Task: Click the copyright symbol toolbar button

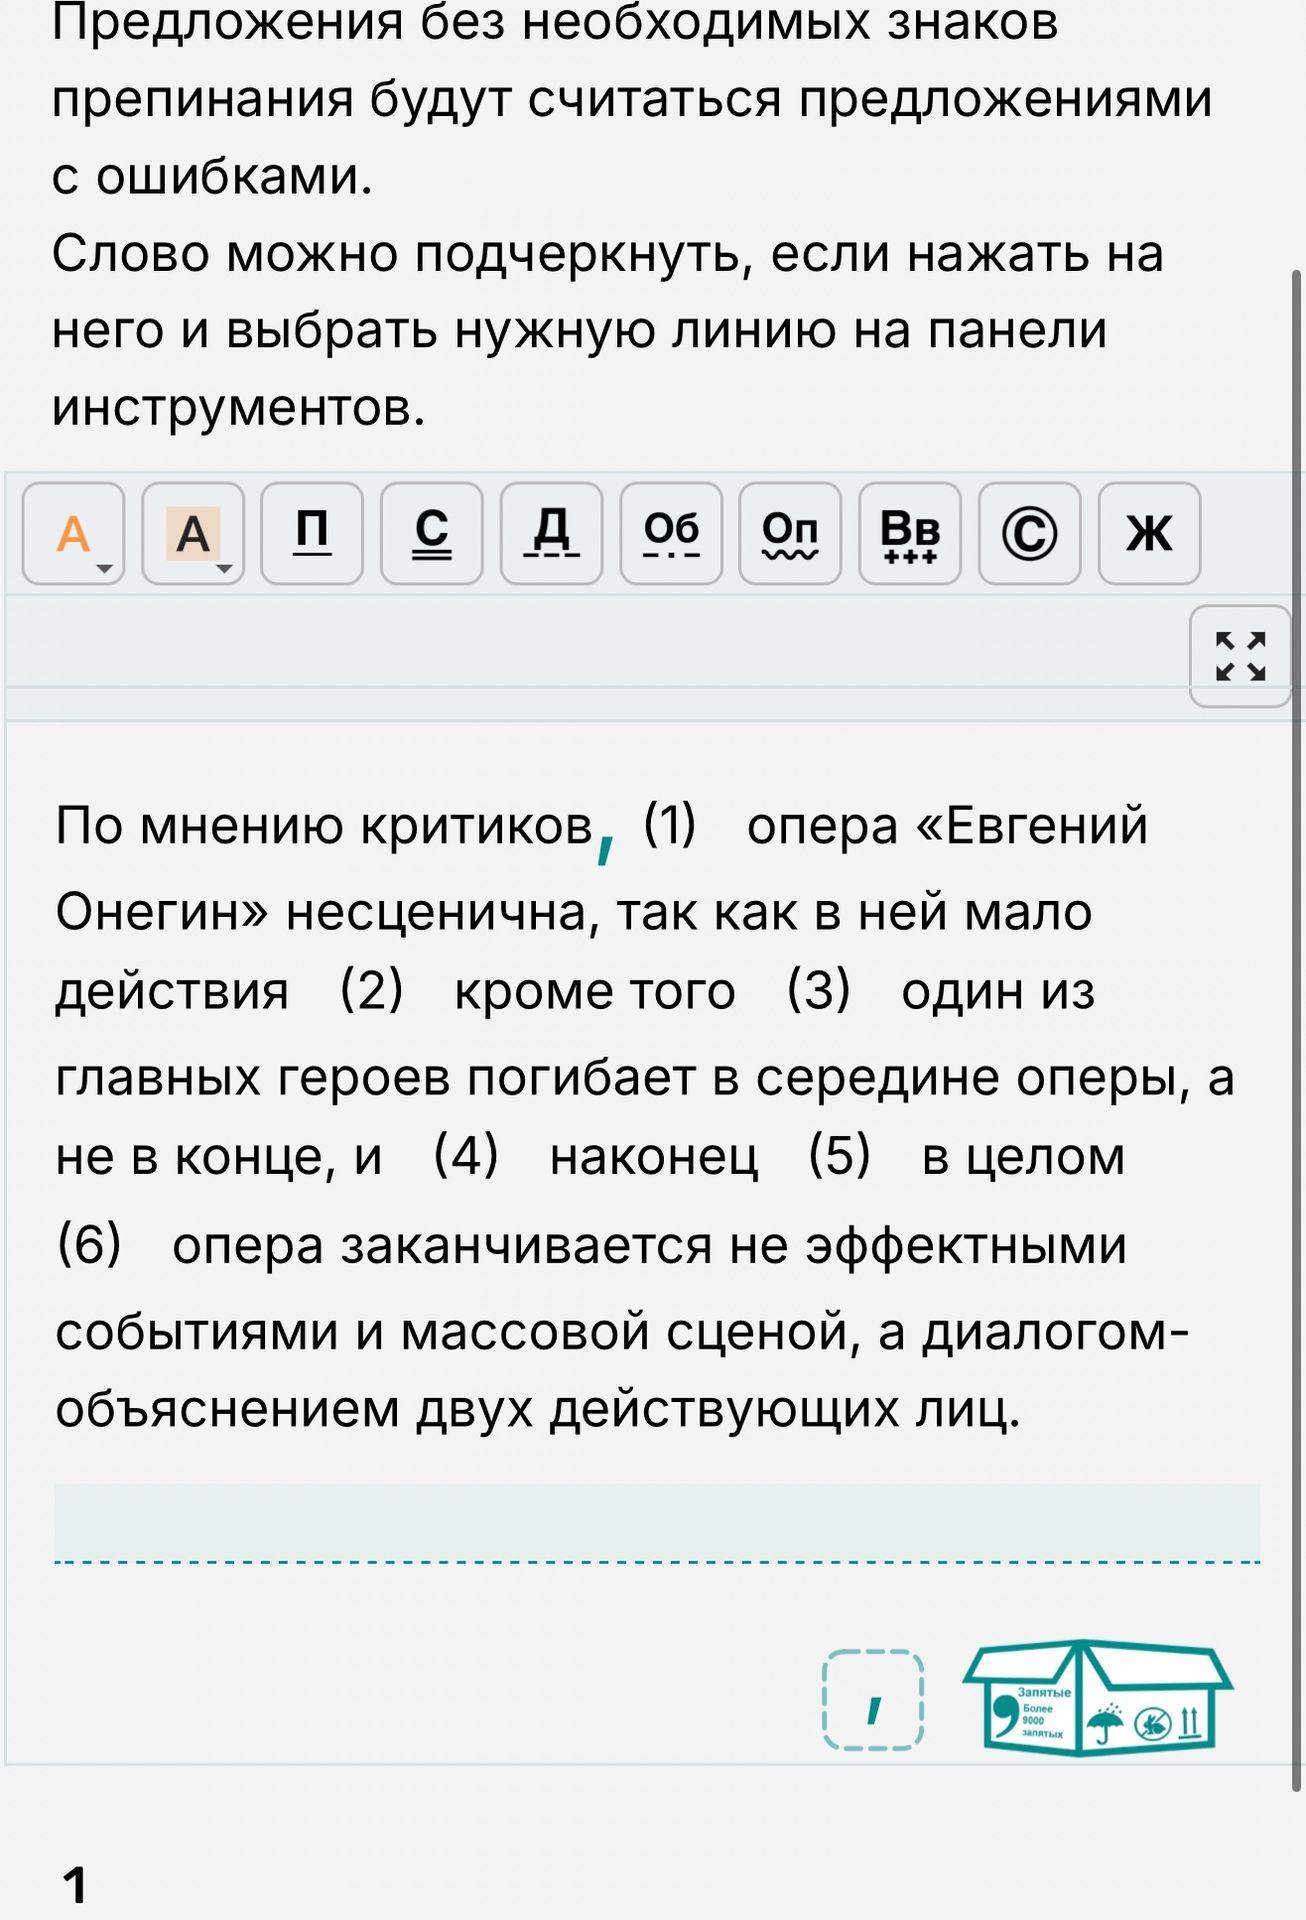Action: click(1029, 533)
